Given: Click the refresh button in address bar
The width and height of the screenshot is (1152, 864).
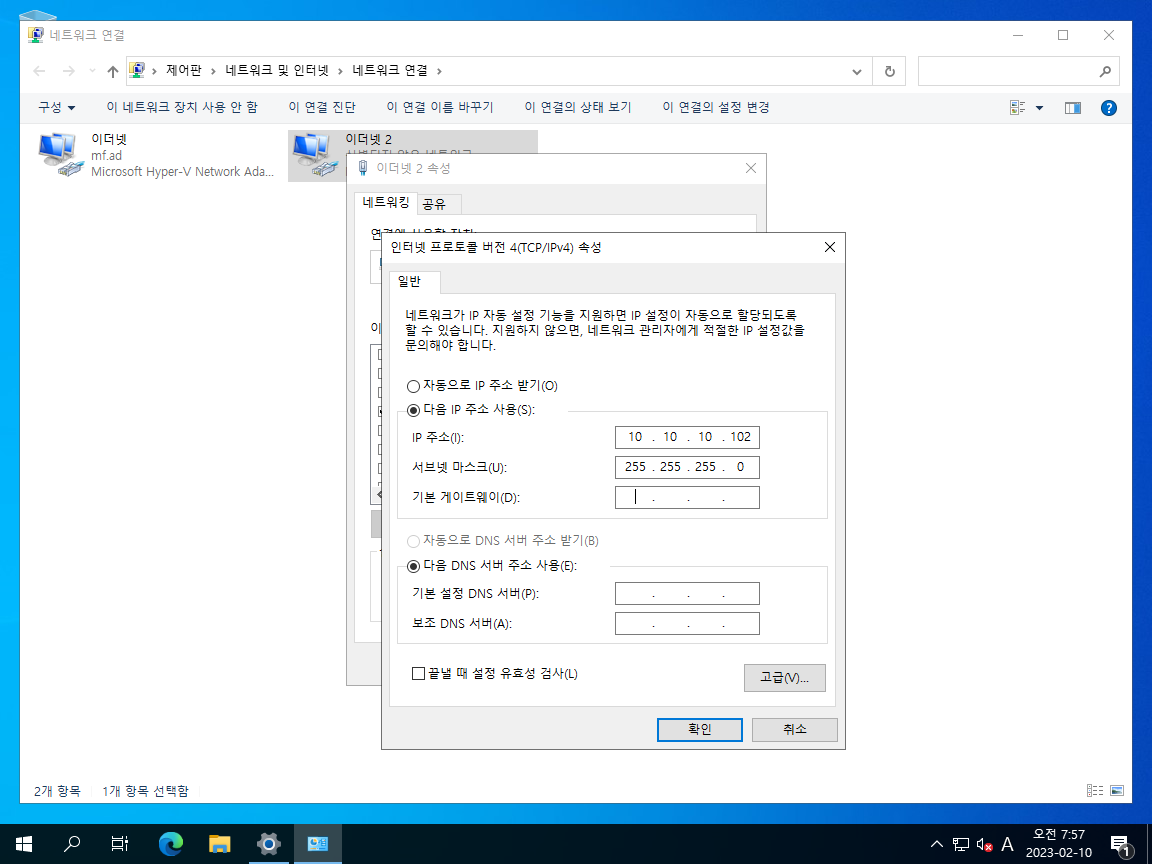Looking at the screenshot, I should coord(889,71).
